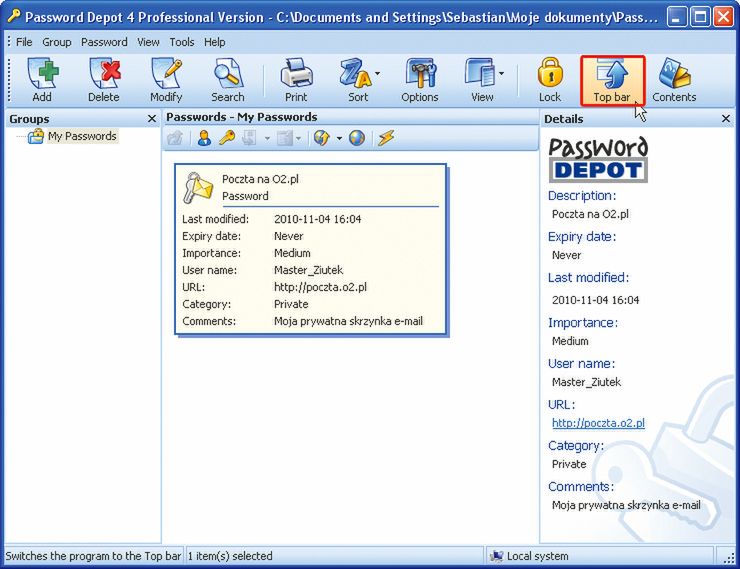740x569 pixels.
Task: Click the Local system computer icon
Action: coord(496,556)
